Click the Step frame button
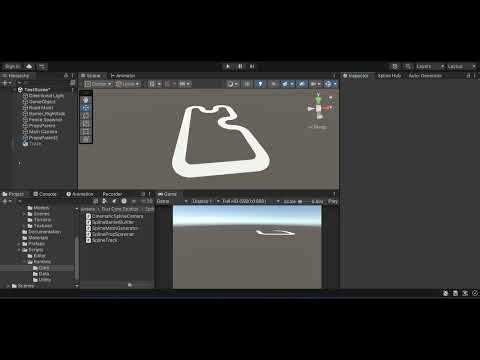Viewport: 480px width, 360px height. [x=252, y=66]
